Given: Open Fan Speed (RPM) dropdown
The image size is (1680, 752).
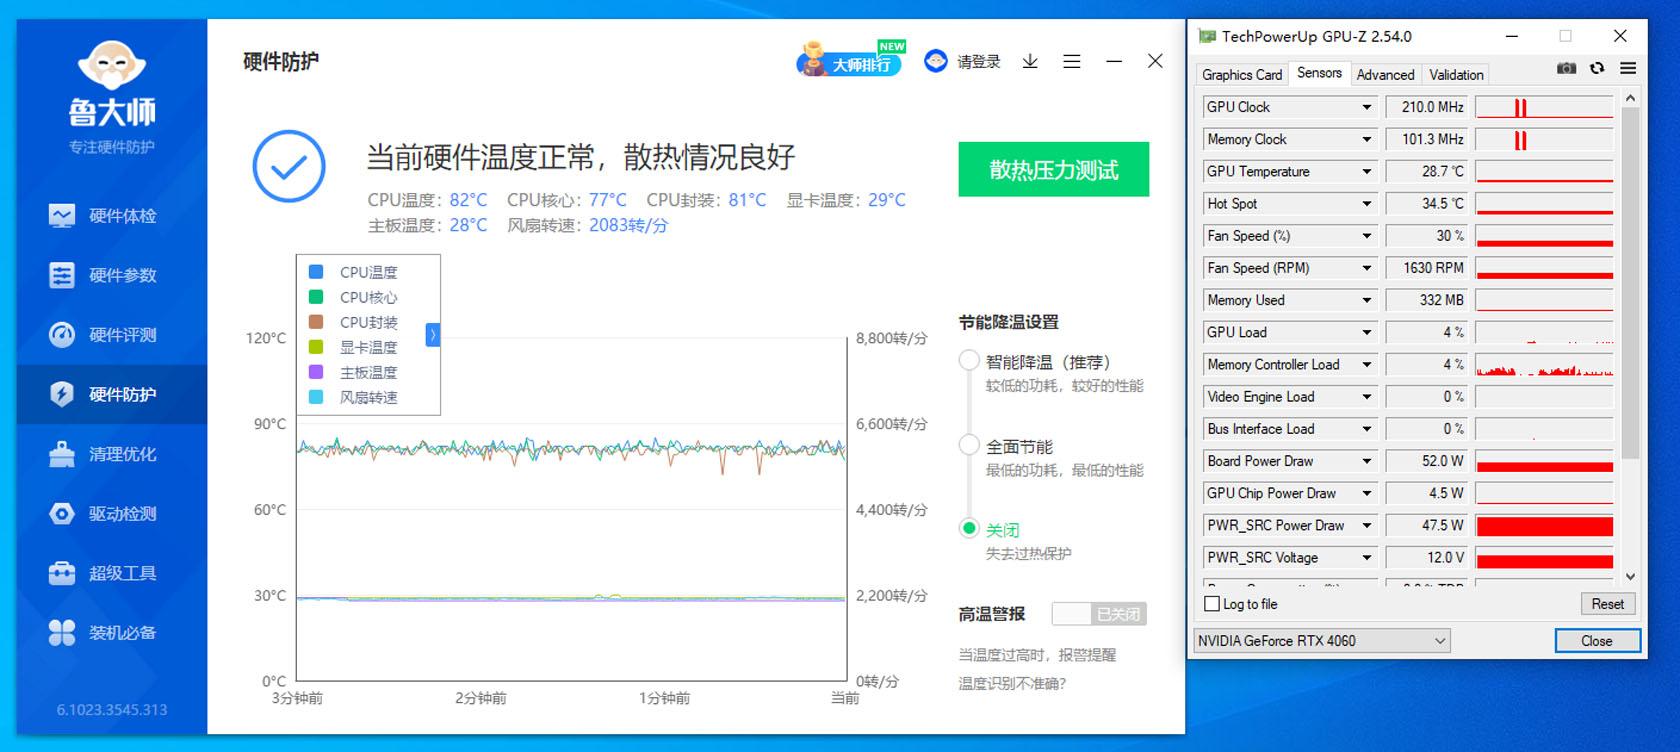Looking at the screenshot, I should tap(1366, 268).
